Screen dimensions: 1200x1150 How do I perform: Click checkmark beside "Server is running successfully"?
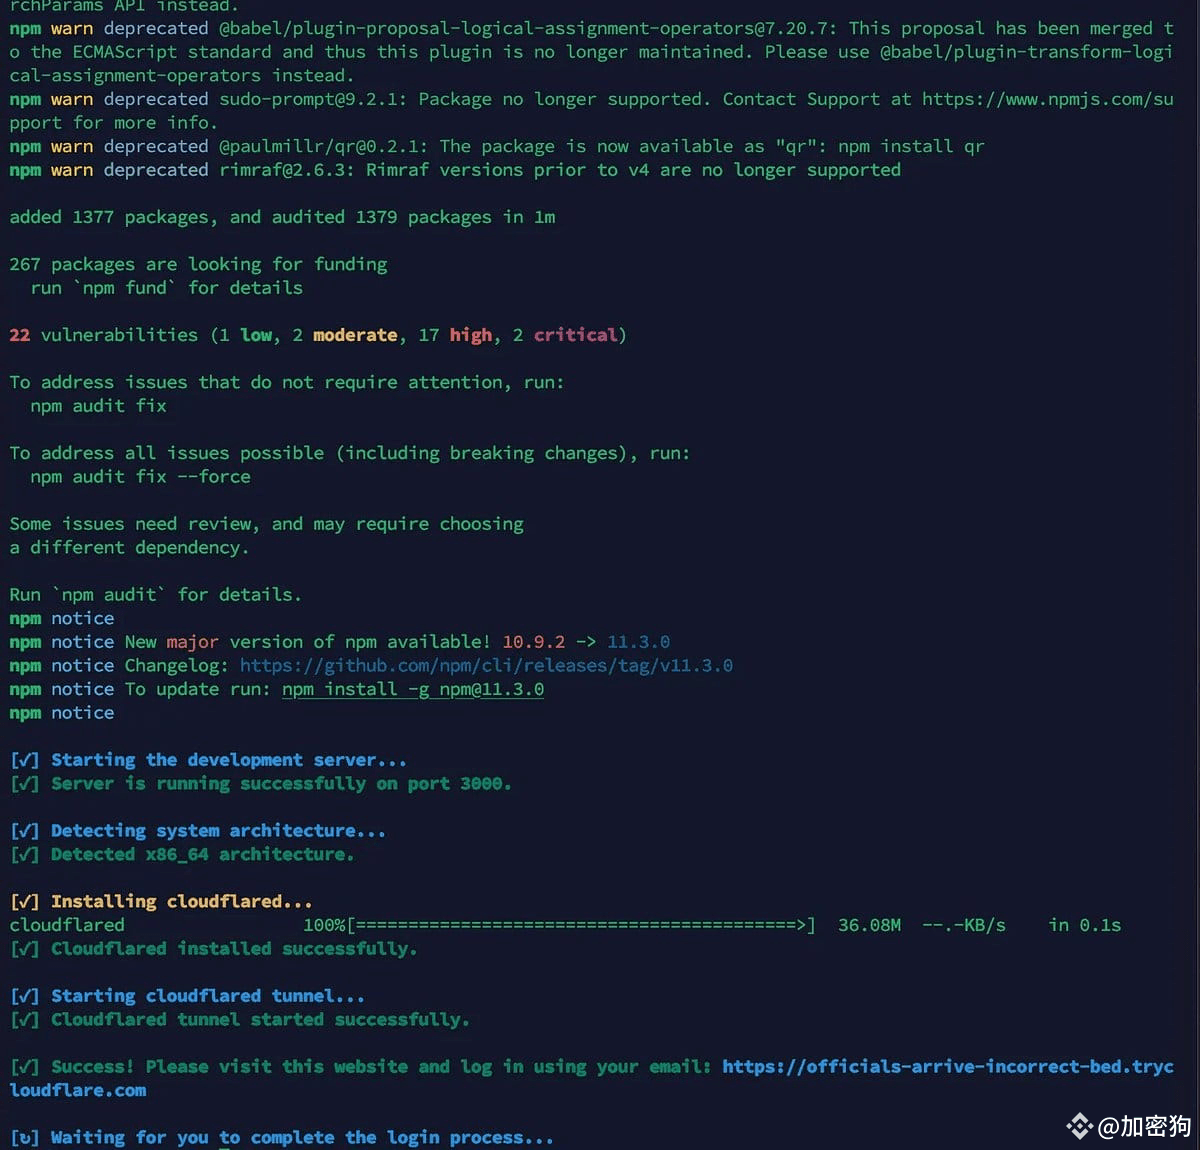(x=24, y=784)
